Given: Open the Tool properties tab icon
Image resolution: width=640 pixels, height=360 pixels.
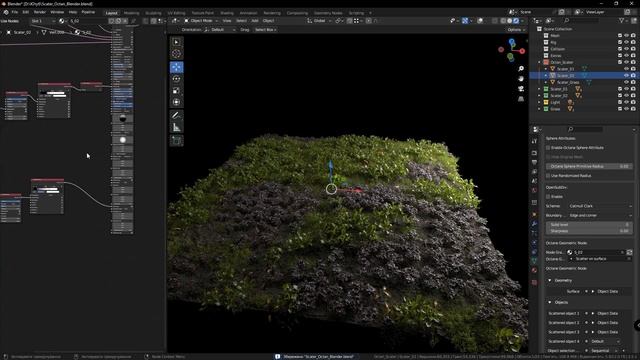Looking at the screenshot, I should tap(534, 141).
